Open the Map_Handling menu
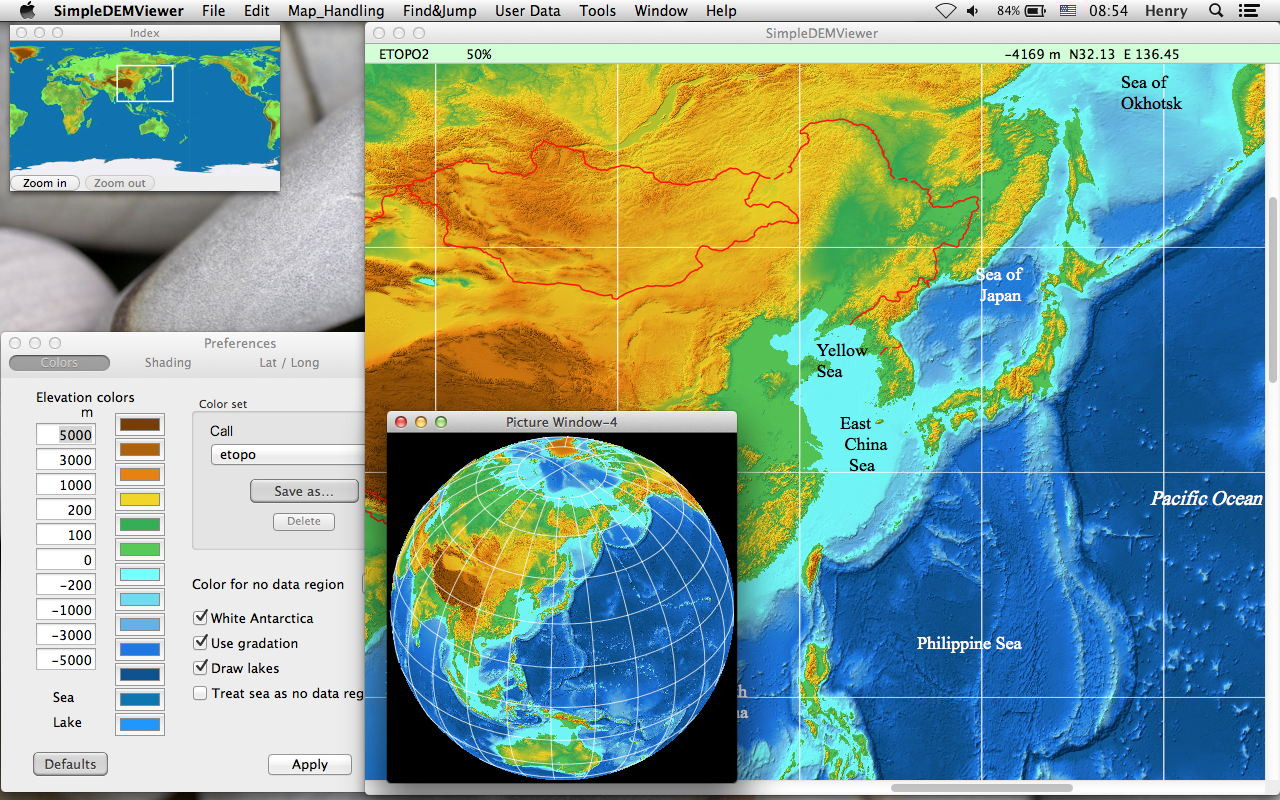 coord(336,11)
